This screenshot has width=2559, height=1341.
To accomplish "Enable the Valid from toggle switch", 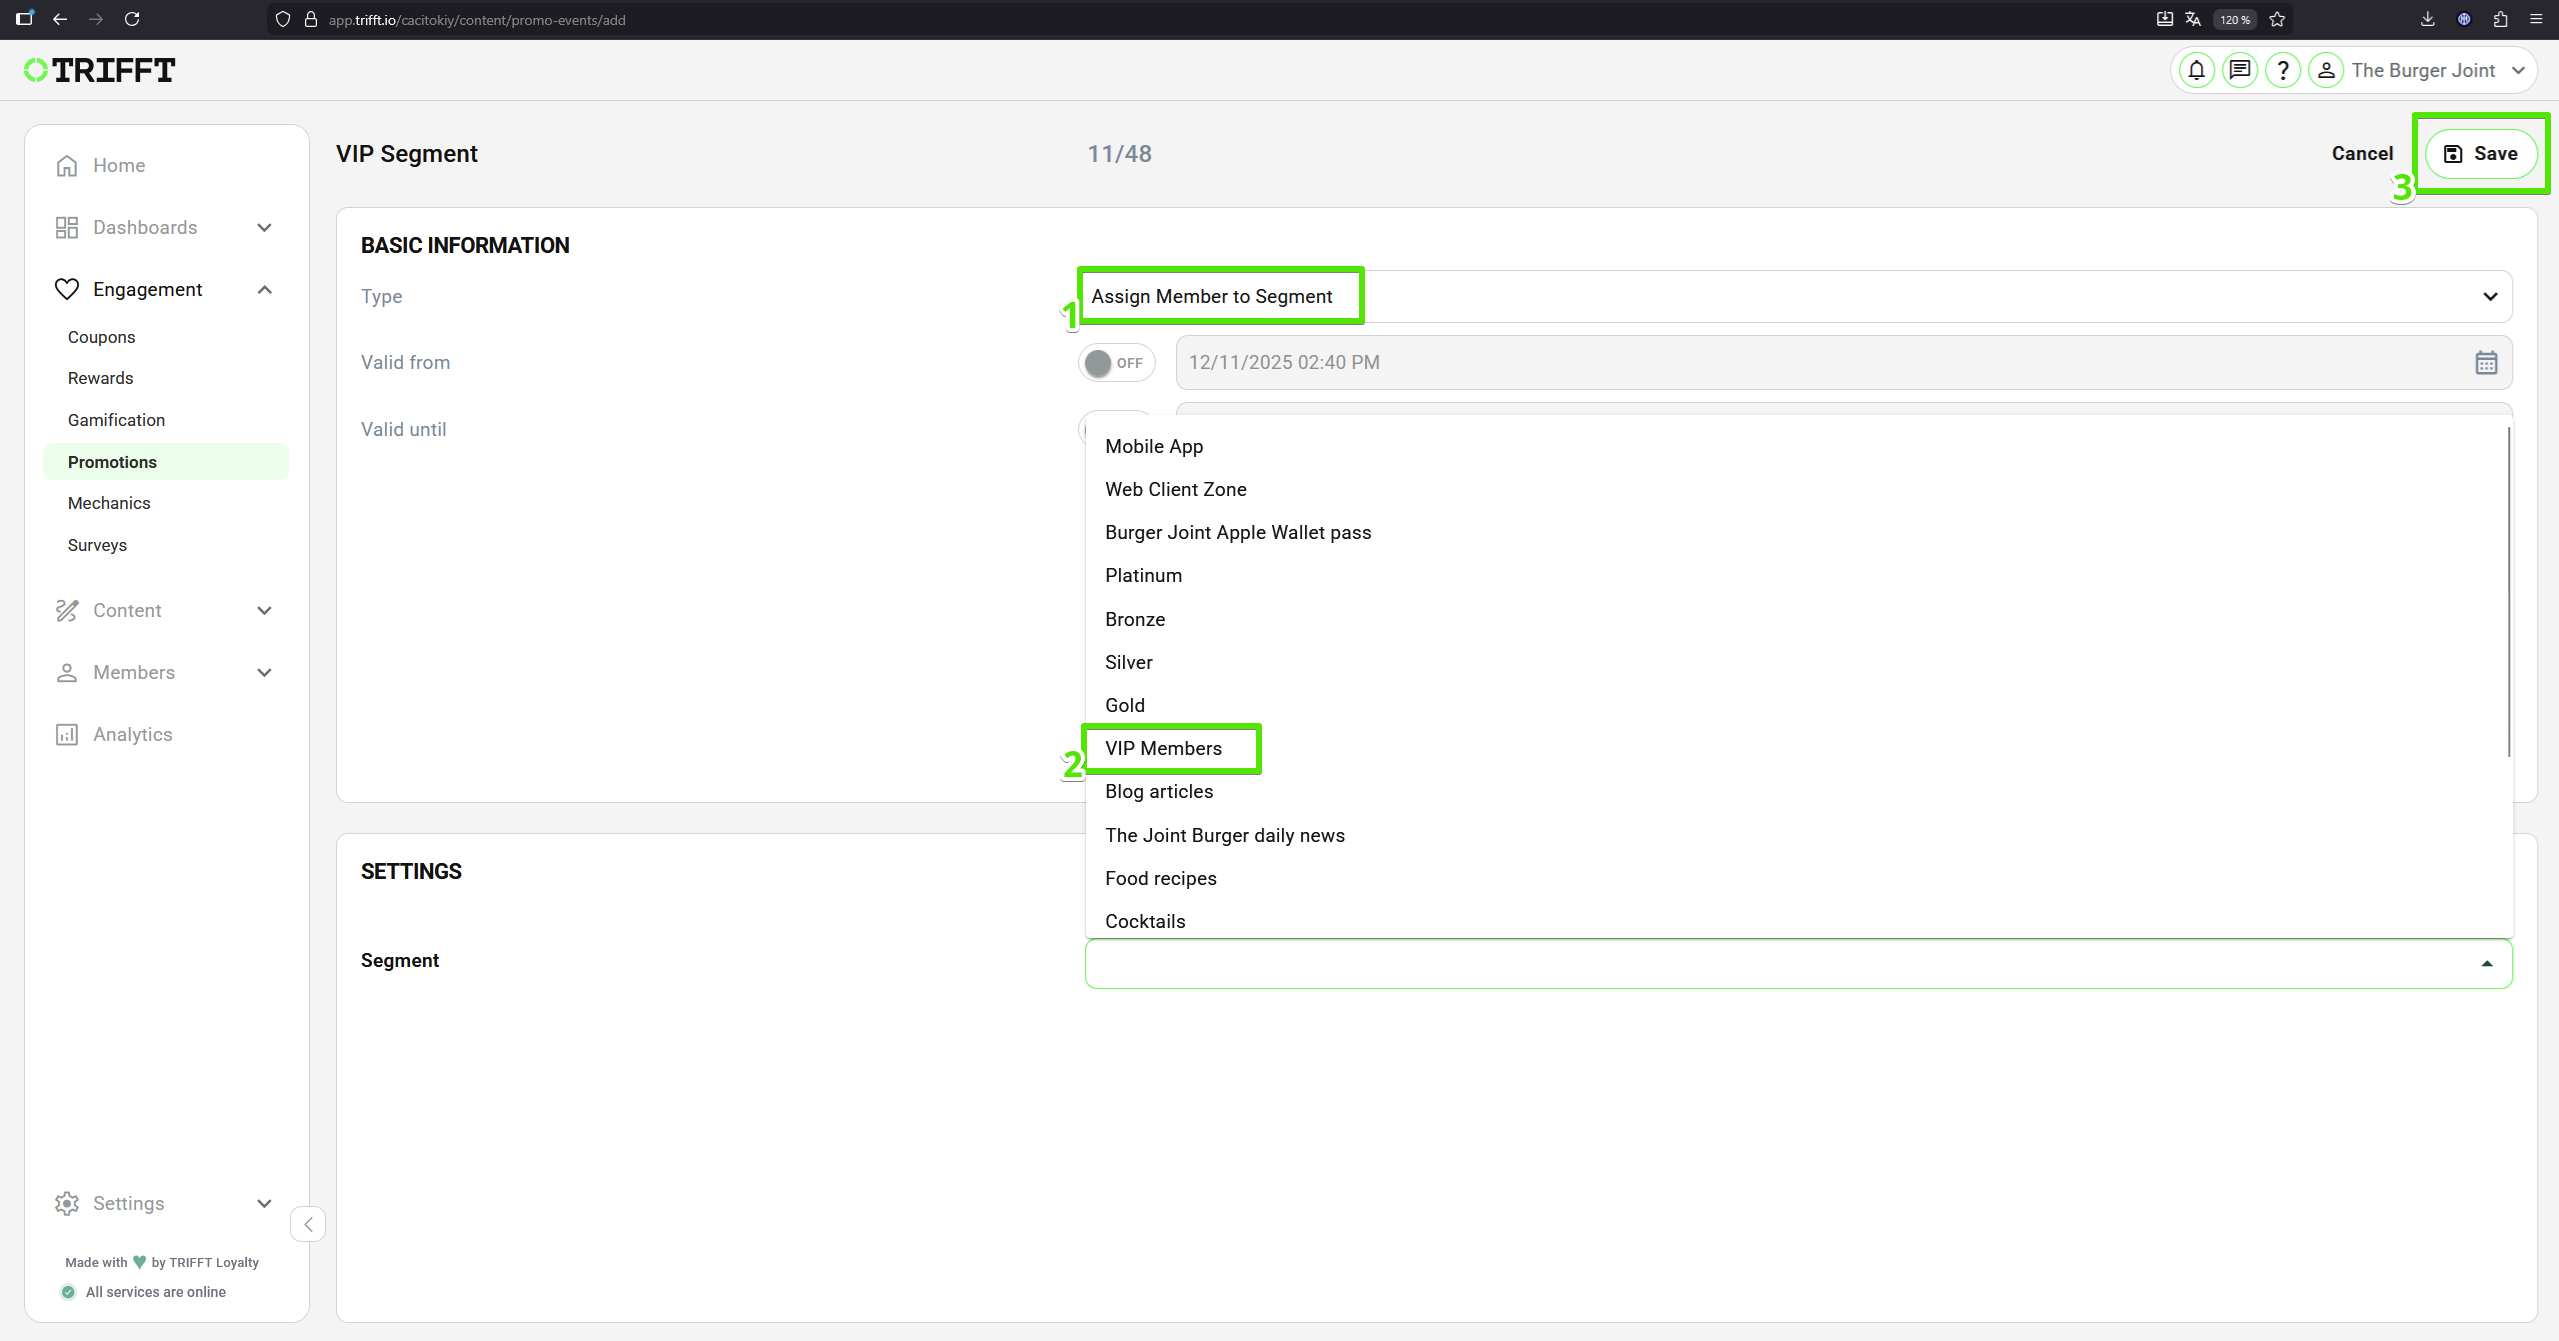I will (x=1116, y=362).
